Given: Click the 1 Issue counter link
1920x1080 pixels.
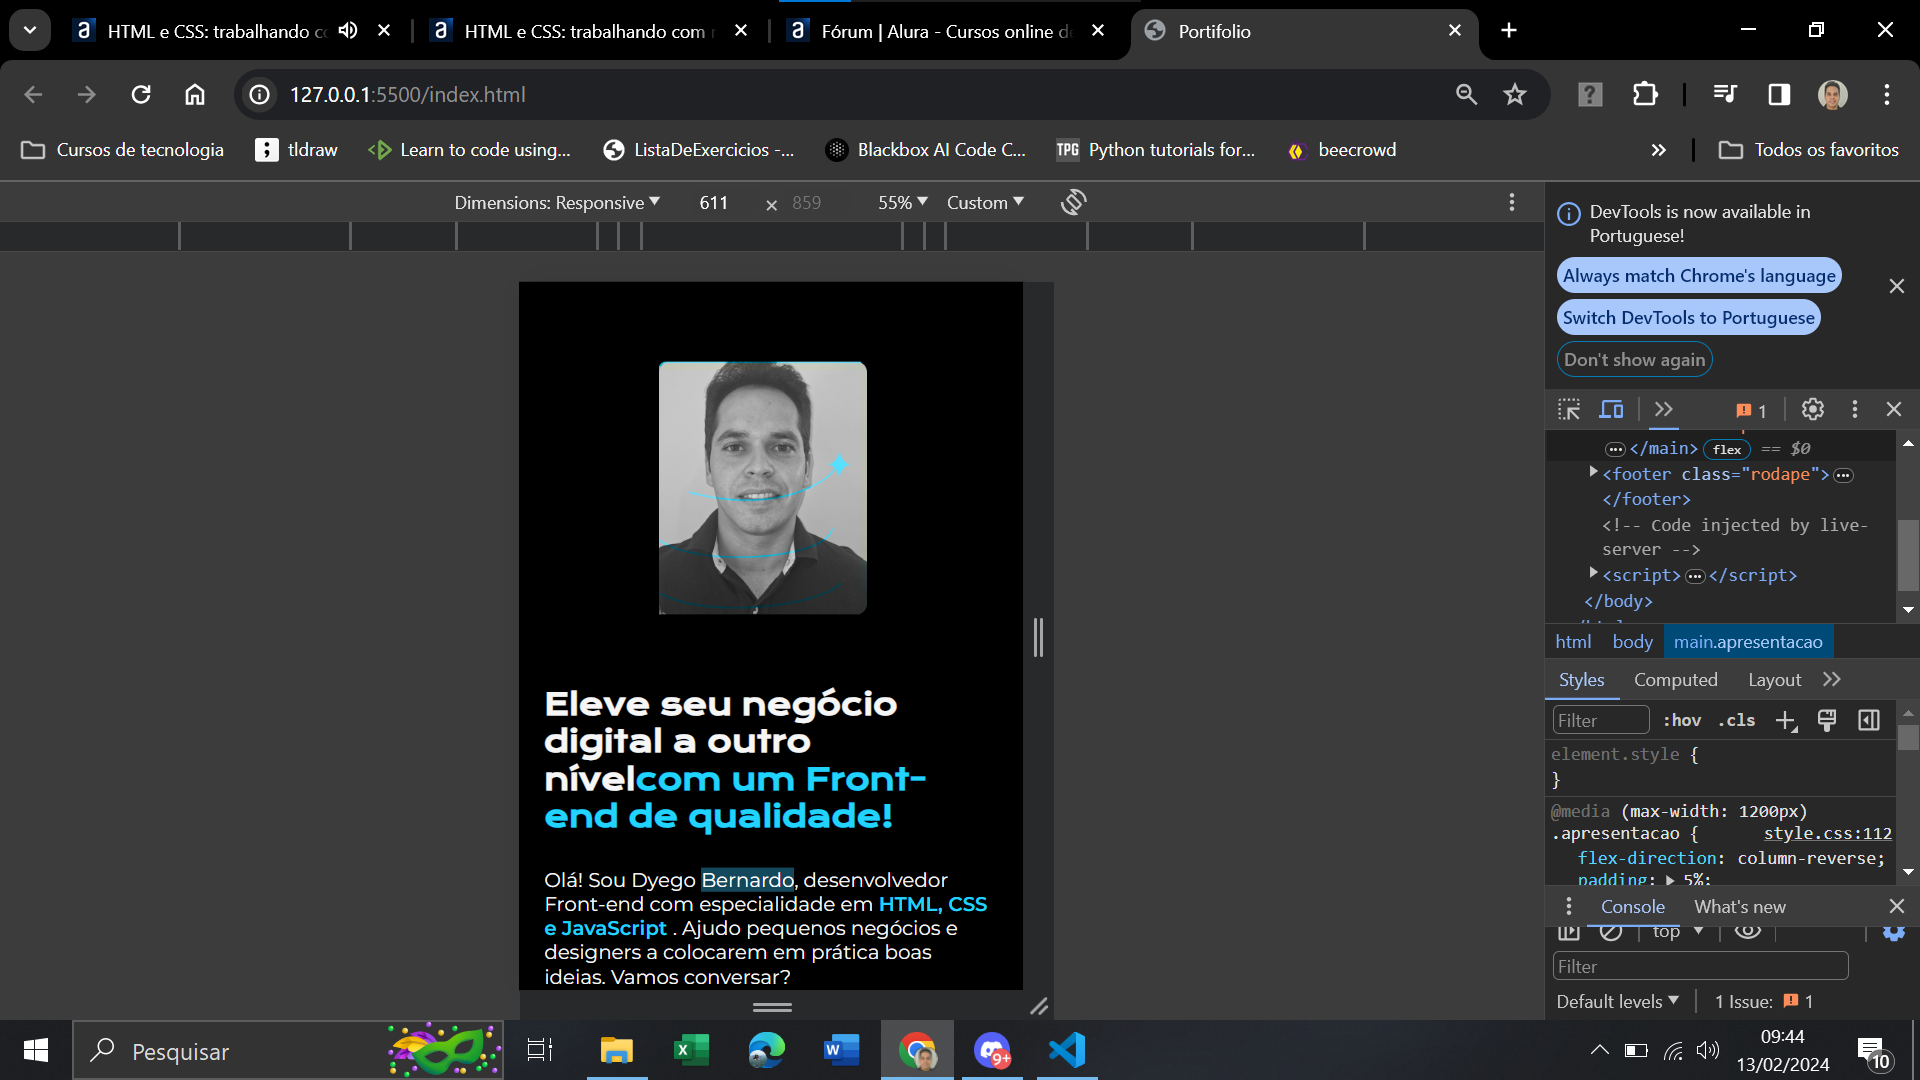Looking at the screenshot, I should pyautogui.click(x=1764, y=1001).
